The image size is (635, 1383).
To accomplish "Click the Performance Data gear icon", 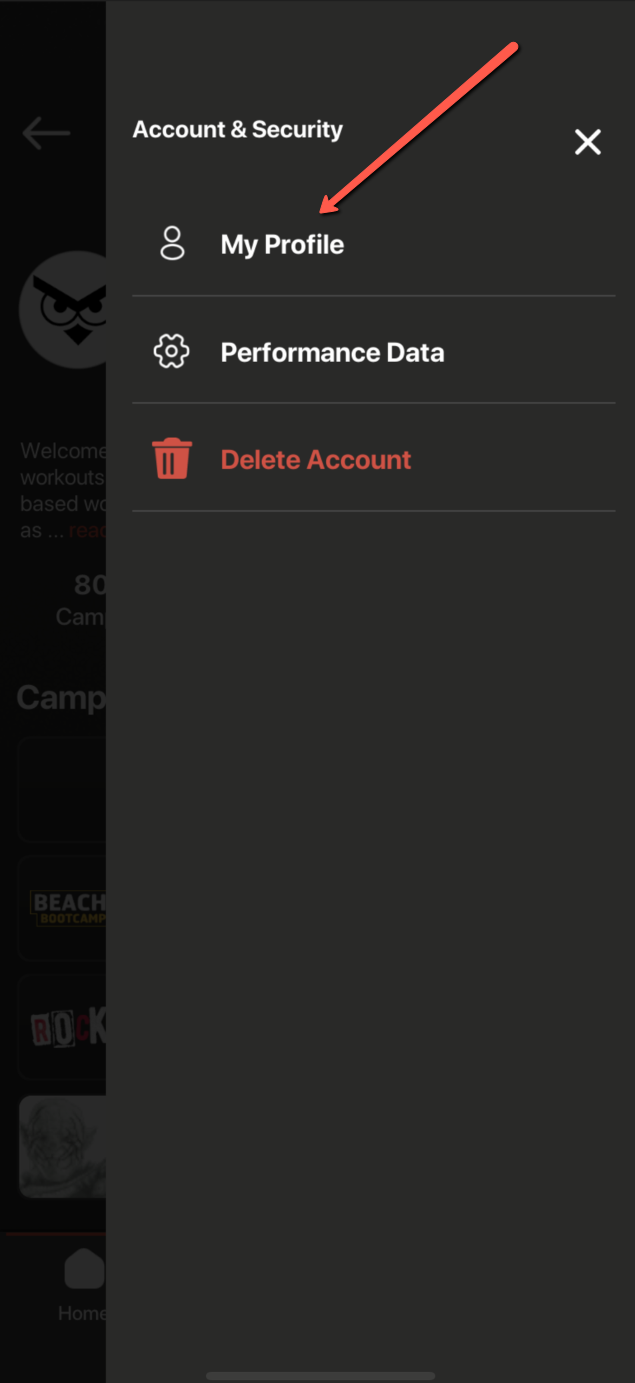I will (x=172, y=352).
